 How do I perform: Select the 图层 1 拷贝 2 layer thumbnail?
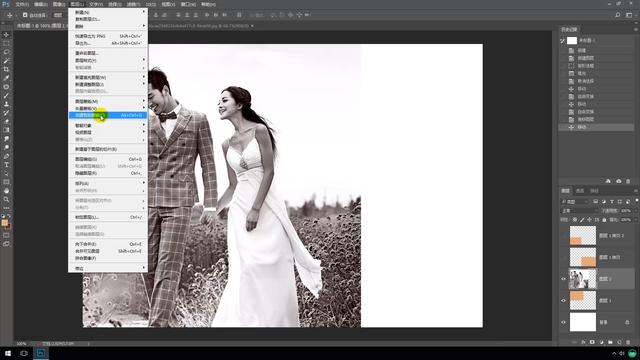click(582, 236)
